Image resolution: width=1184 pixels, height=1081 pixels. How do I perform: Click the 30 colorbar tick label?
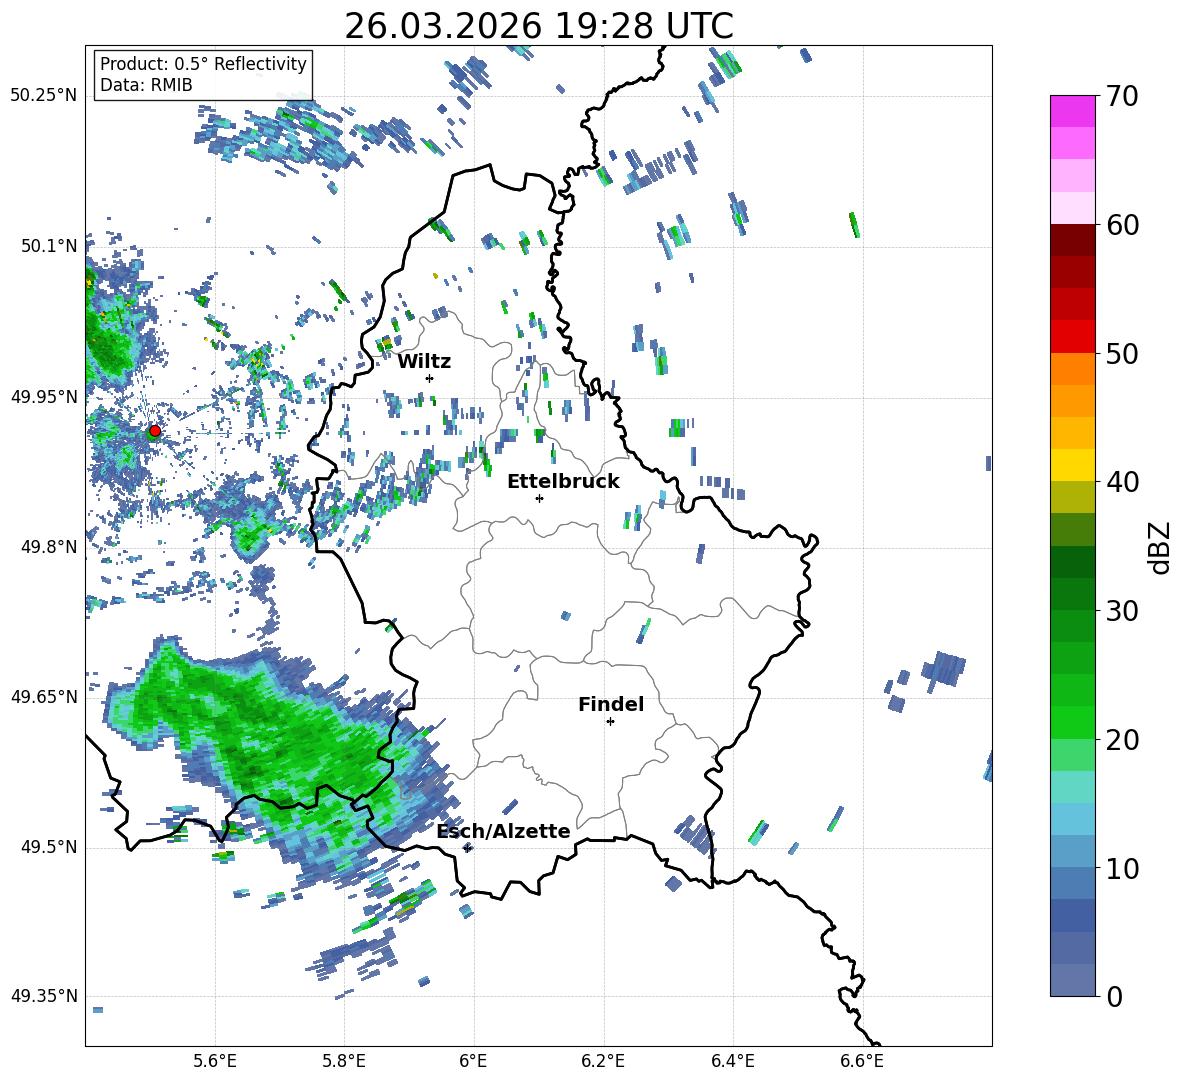click(x=1121, y=611)
